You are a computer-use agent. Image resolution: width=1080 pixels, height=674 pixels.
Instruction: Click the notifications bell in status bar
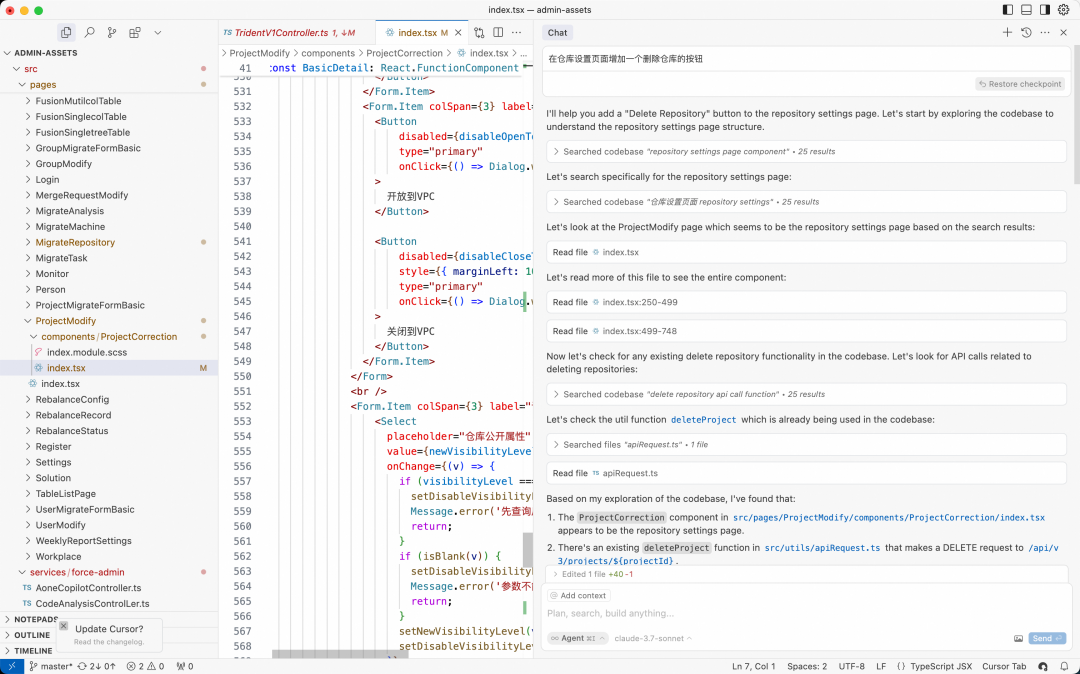point(1063,666)
